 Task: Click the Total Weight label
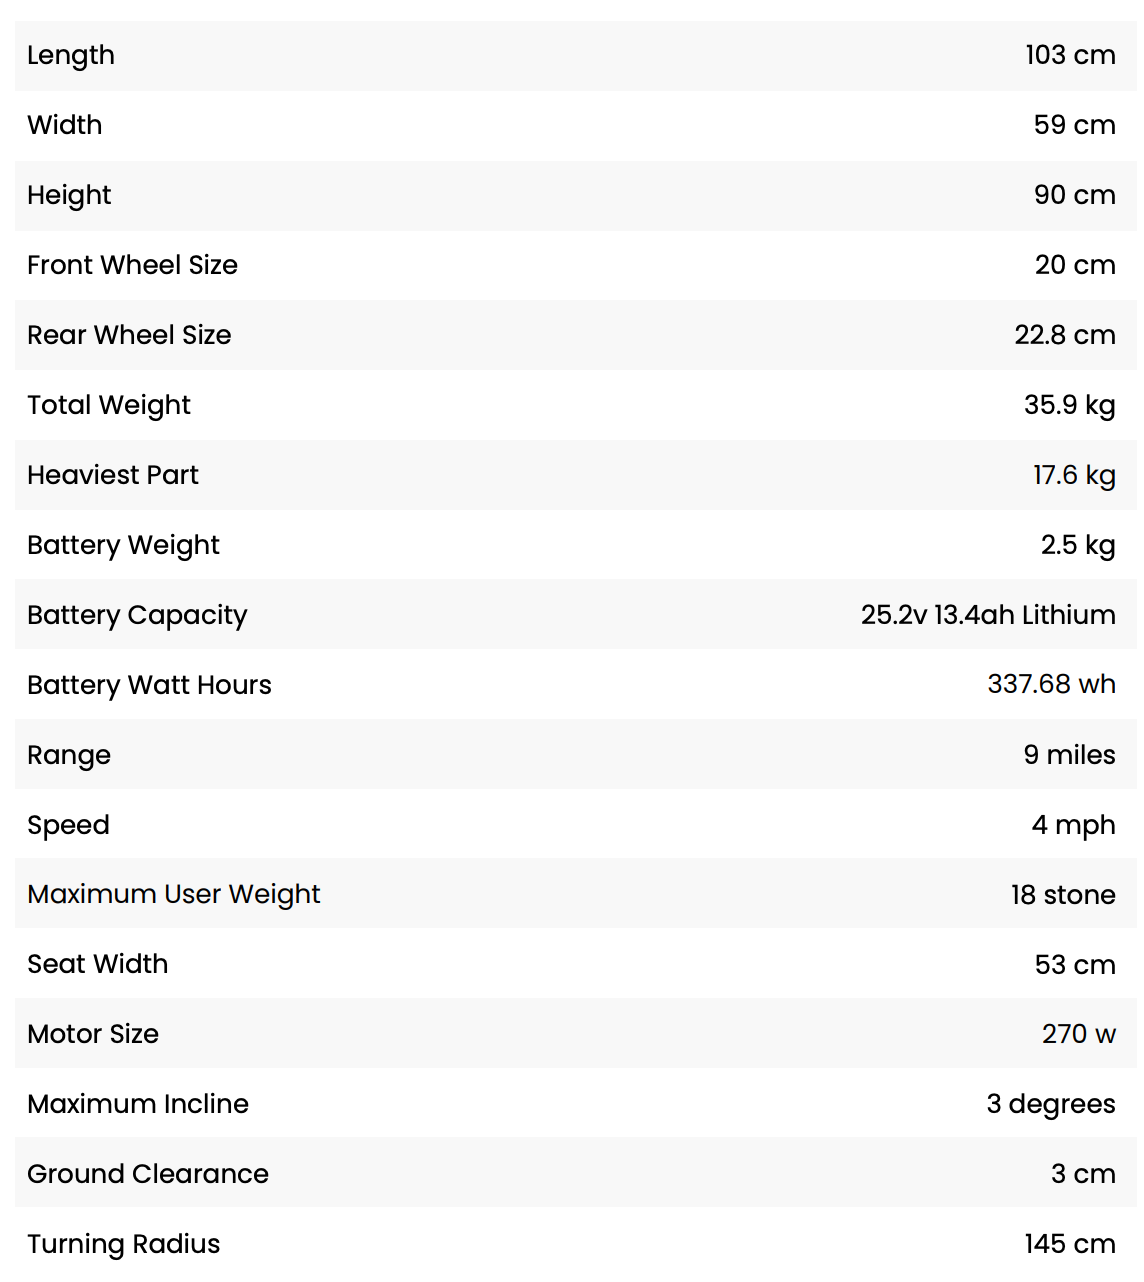click(109, 405)
